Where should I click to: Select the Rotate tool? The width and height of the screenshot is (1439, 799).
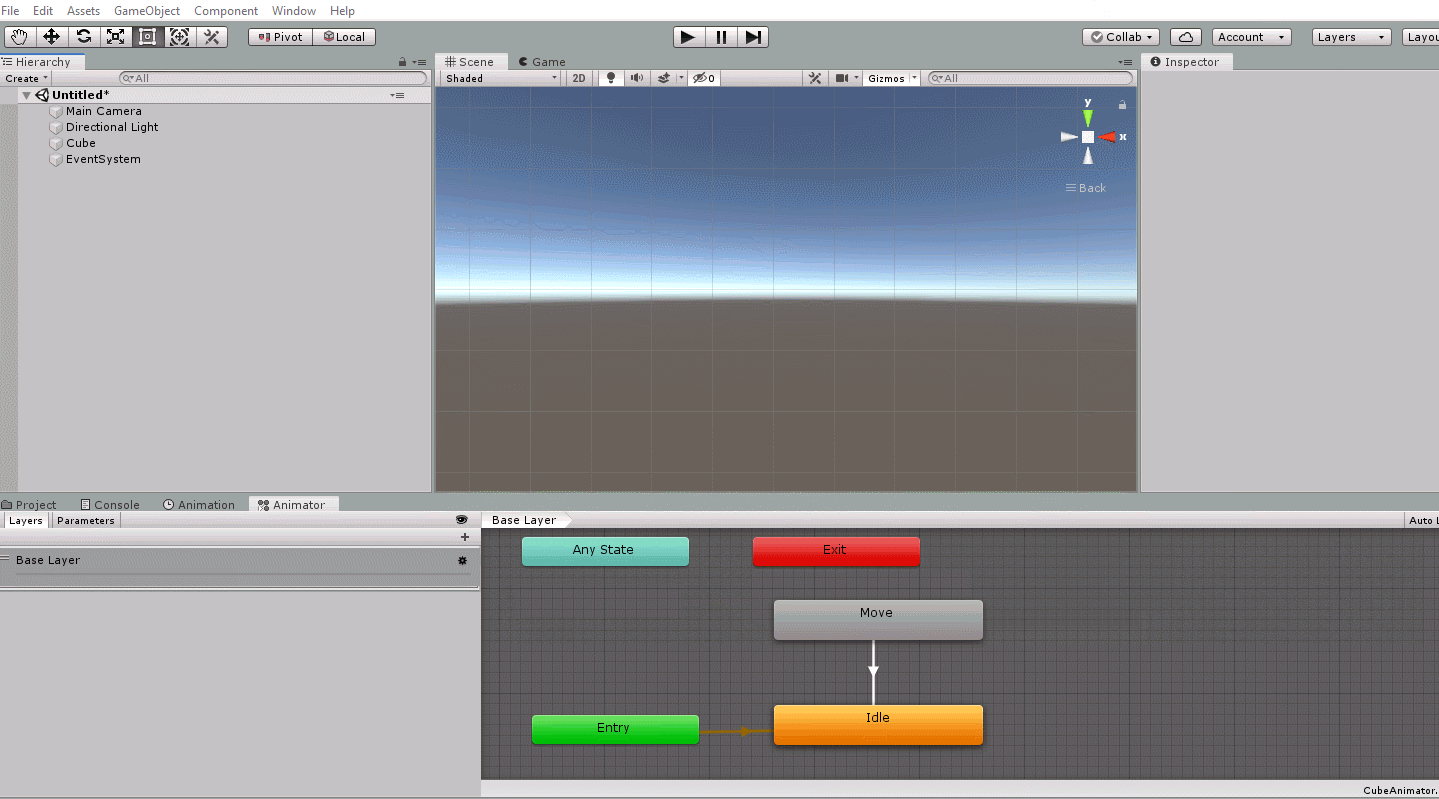point(84,37)
